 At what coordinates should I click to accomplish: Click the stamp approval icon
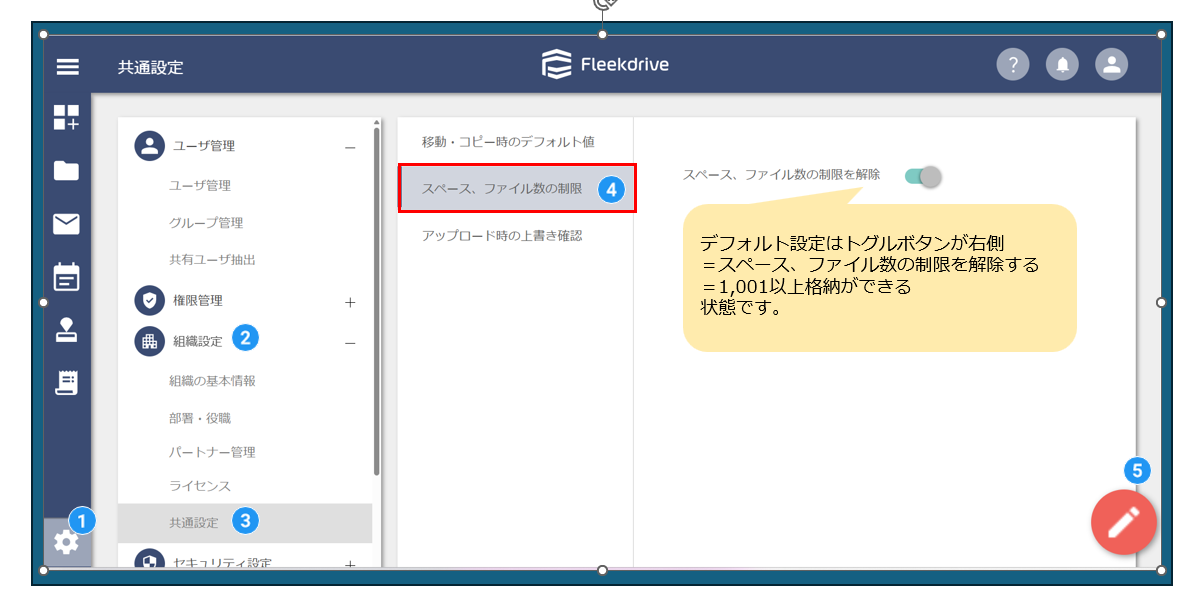(x=66, y=331)
